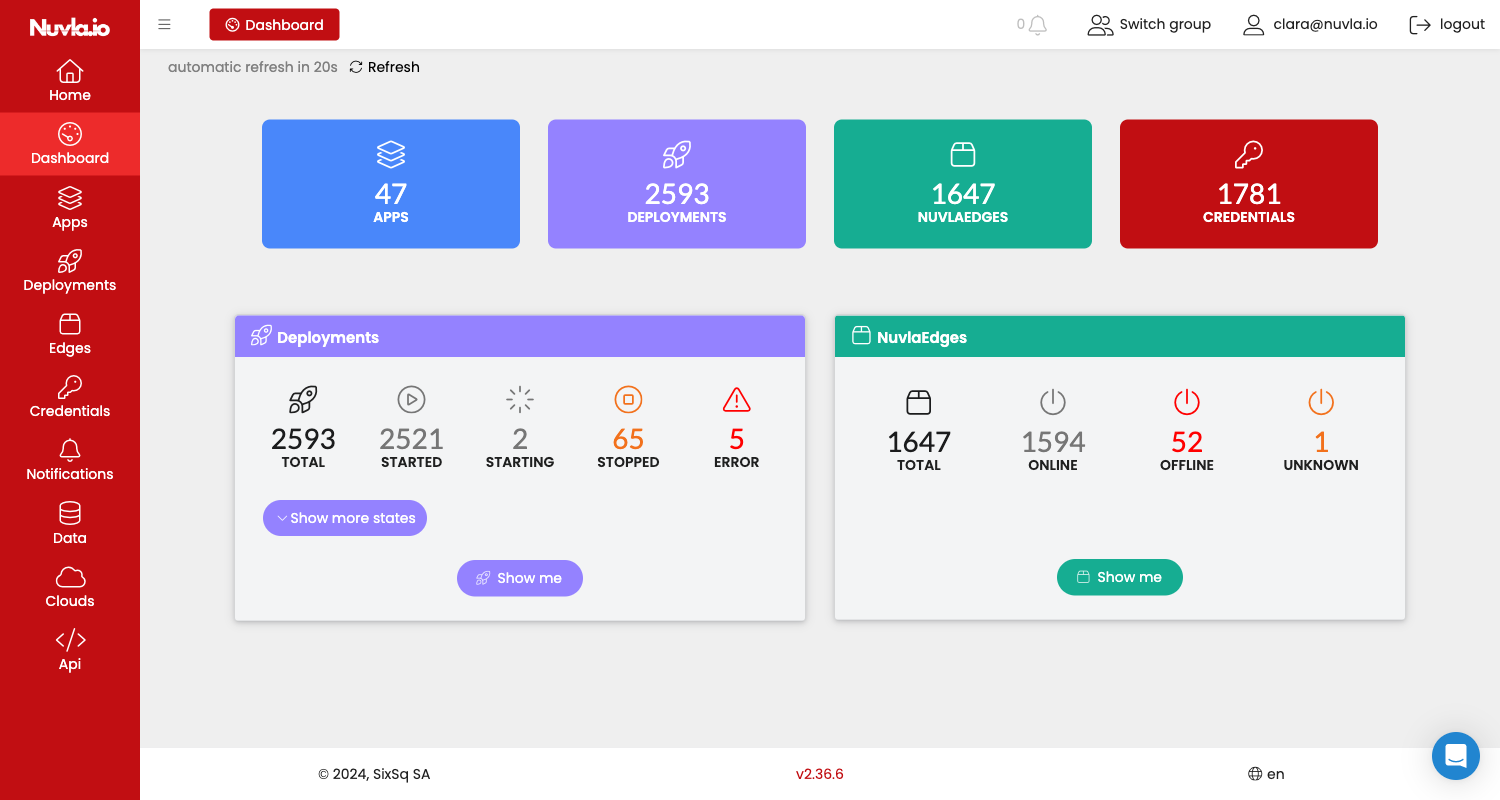Open Apps from the sidebar
The width and height of the screenshot is (1500, 800).
click(x=70, y=207)
